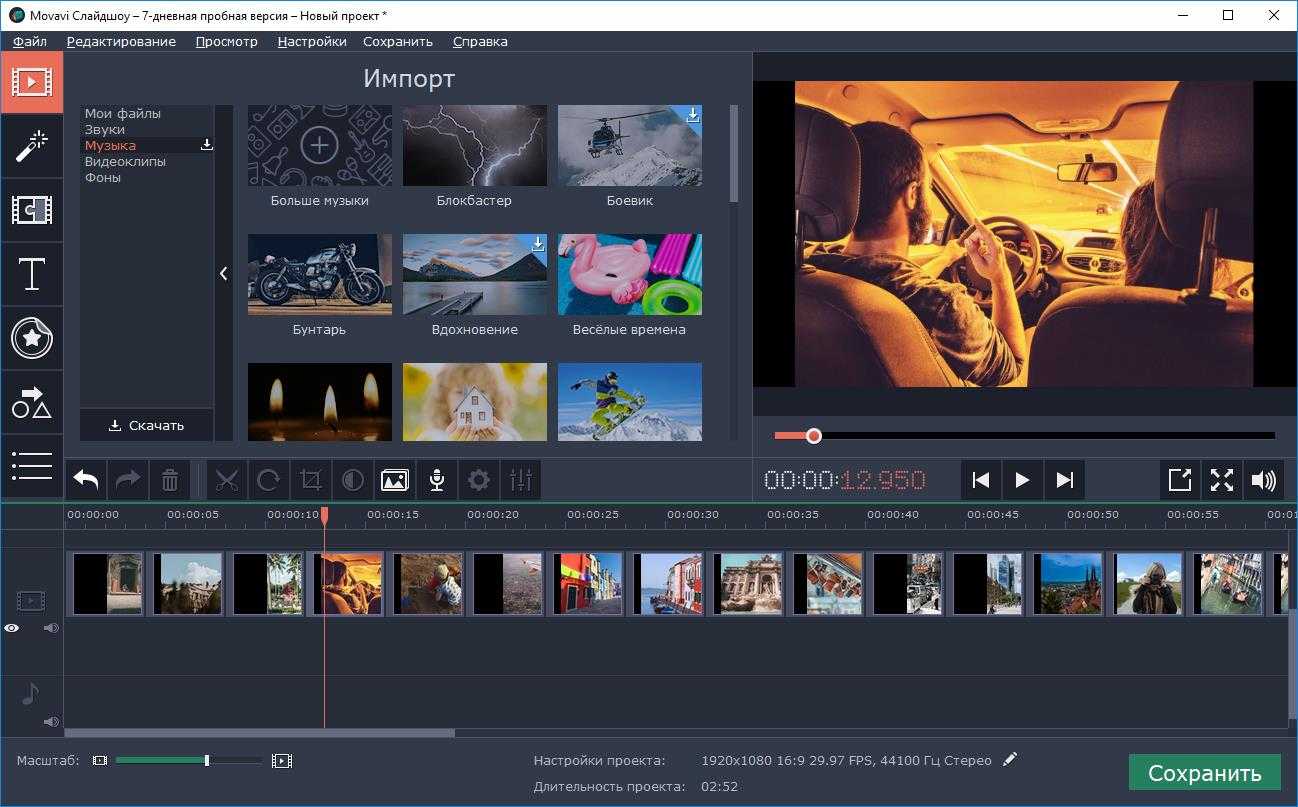Click the import list vertical scrollbar
Screen dimensions: 1298x807
coord(733,153)
